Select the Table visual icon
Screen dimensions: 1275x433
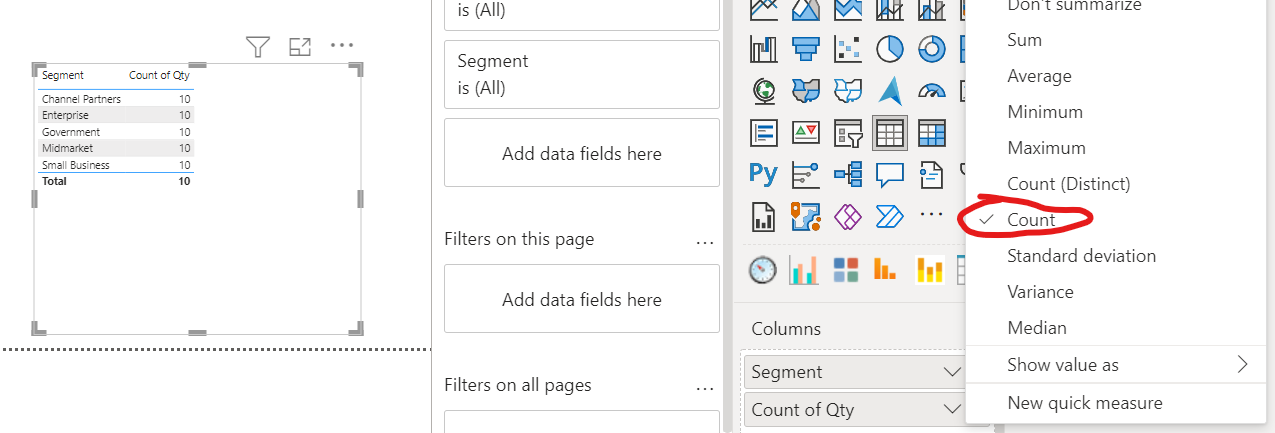coord(890,132)
